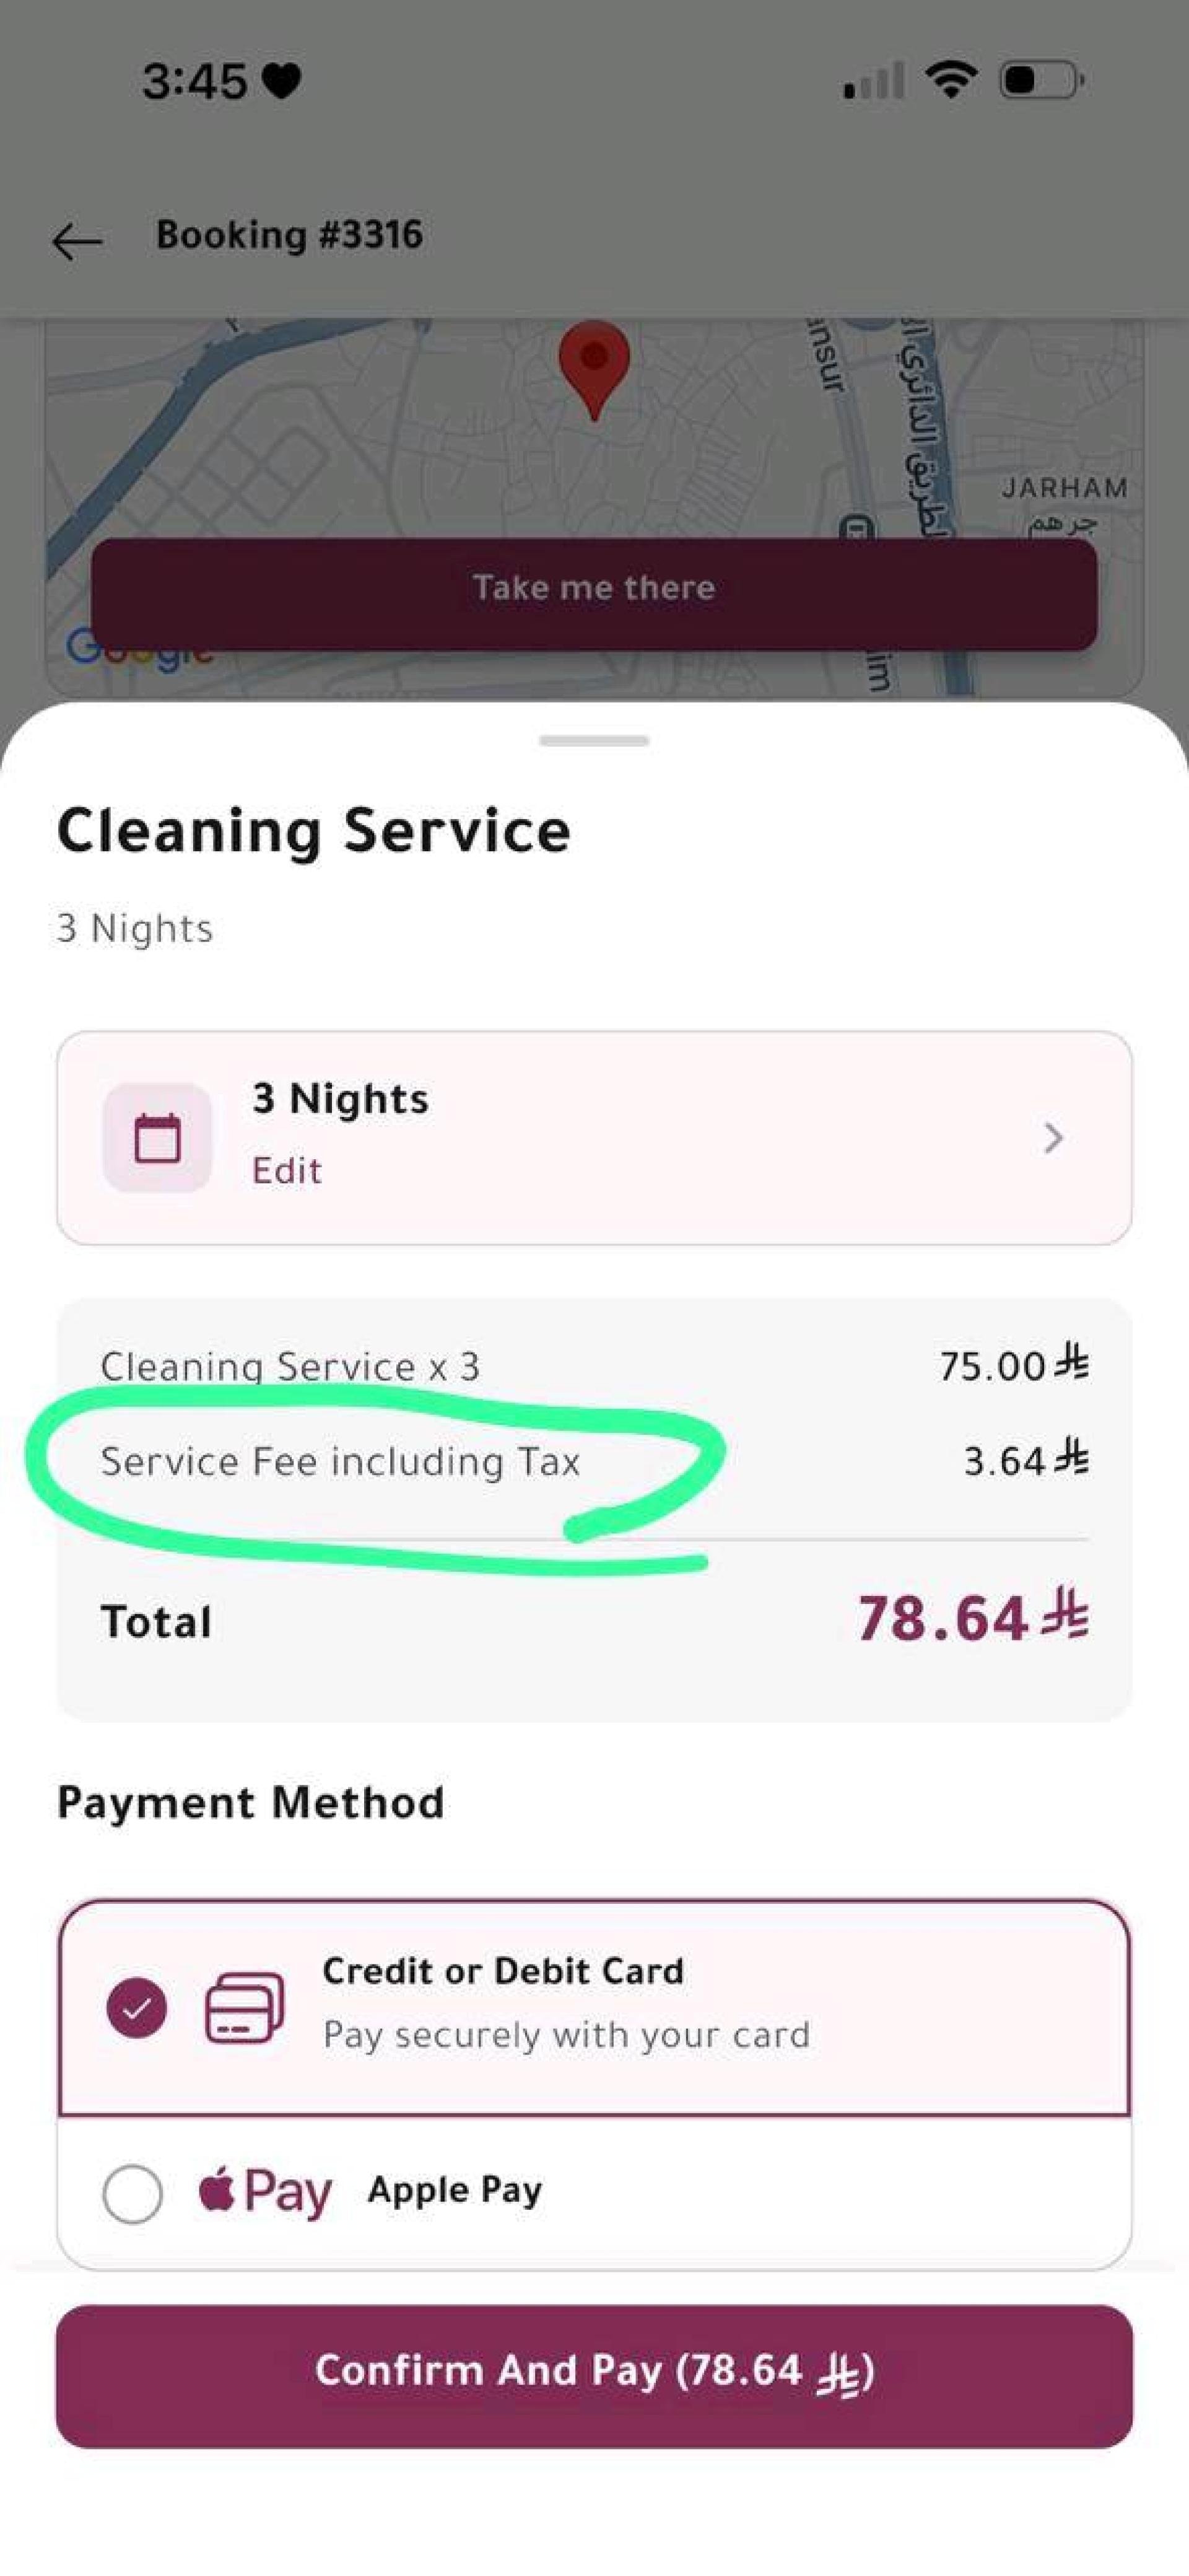Image resolution: width=1189 pixels, height=2576 pixels.
Task: Tap the Service Fee including Tax row
Action: (x=594, y=1461)
